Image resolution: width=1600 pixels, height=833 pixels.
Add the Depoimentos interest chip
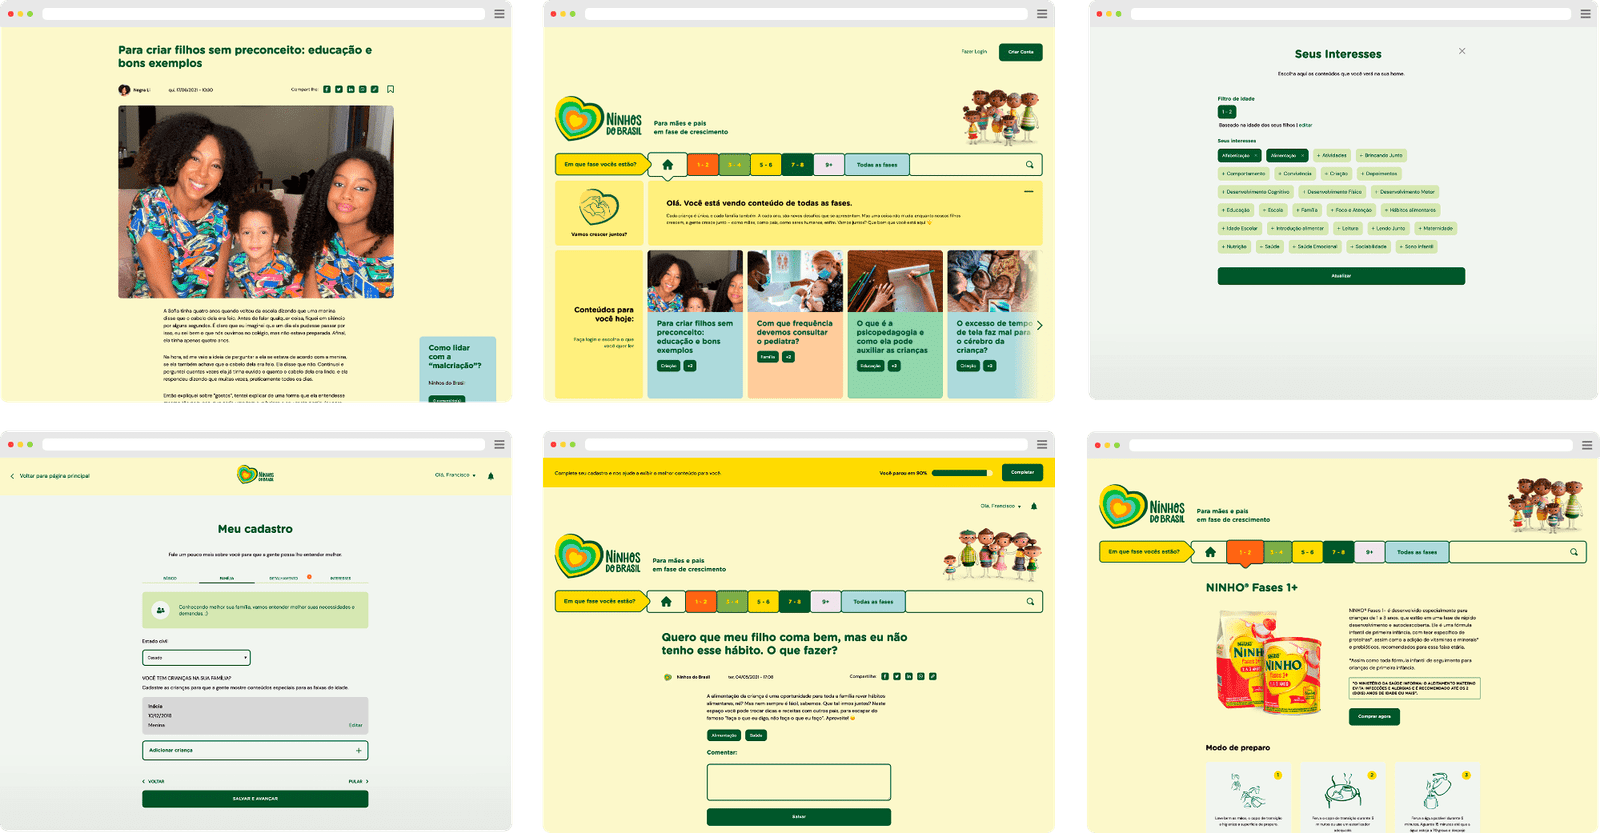coord(1379,173)
